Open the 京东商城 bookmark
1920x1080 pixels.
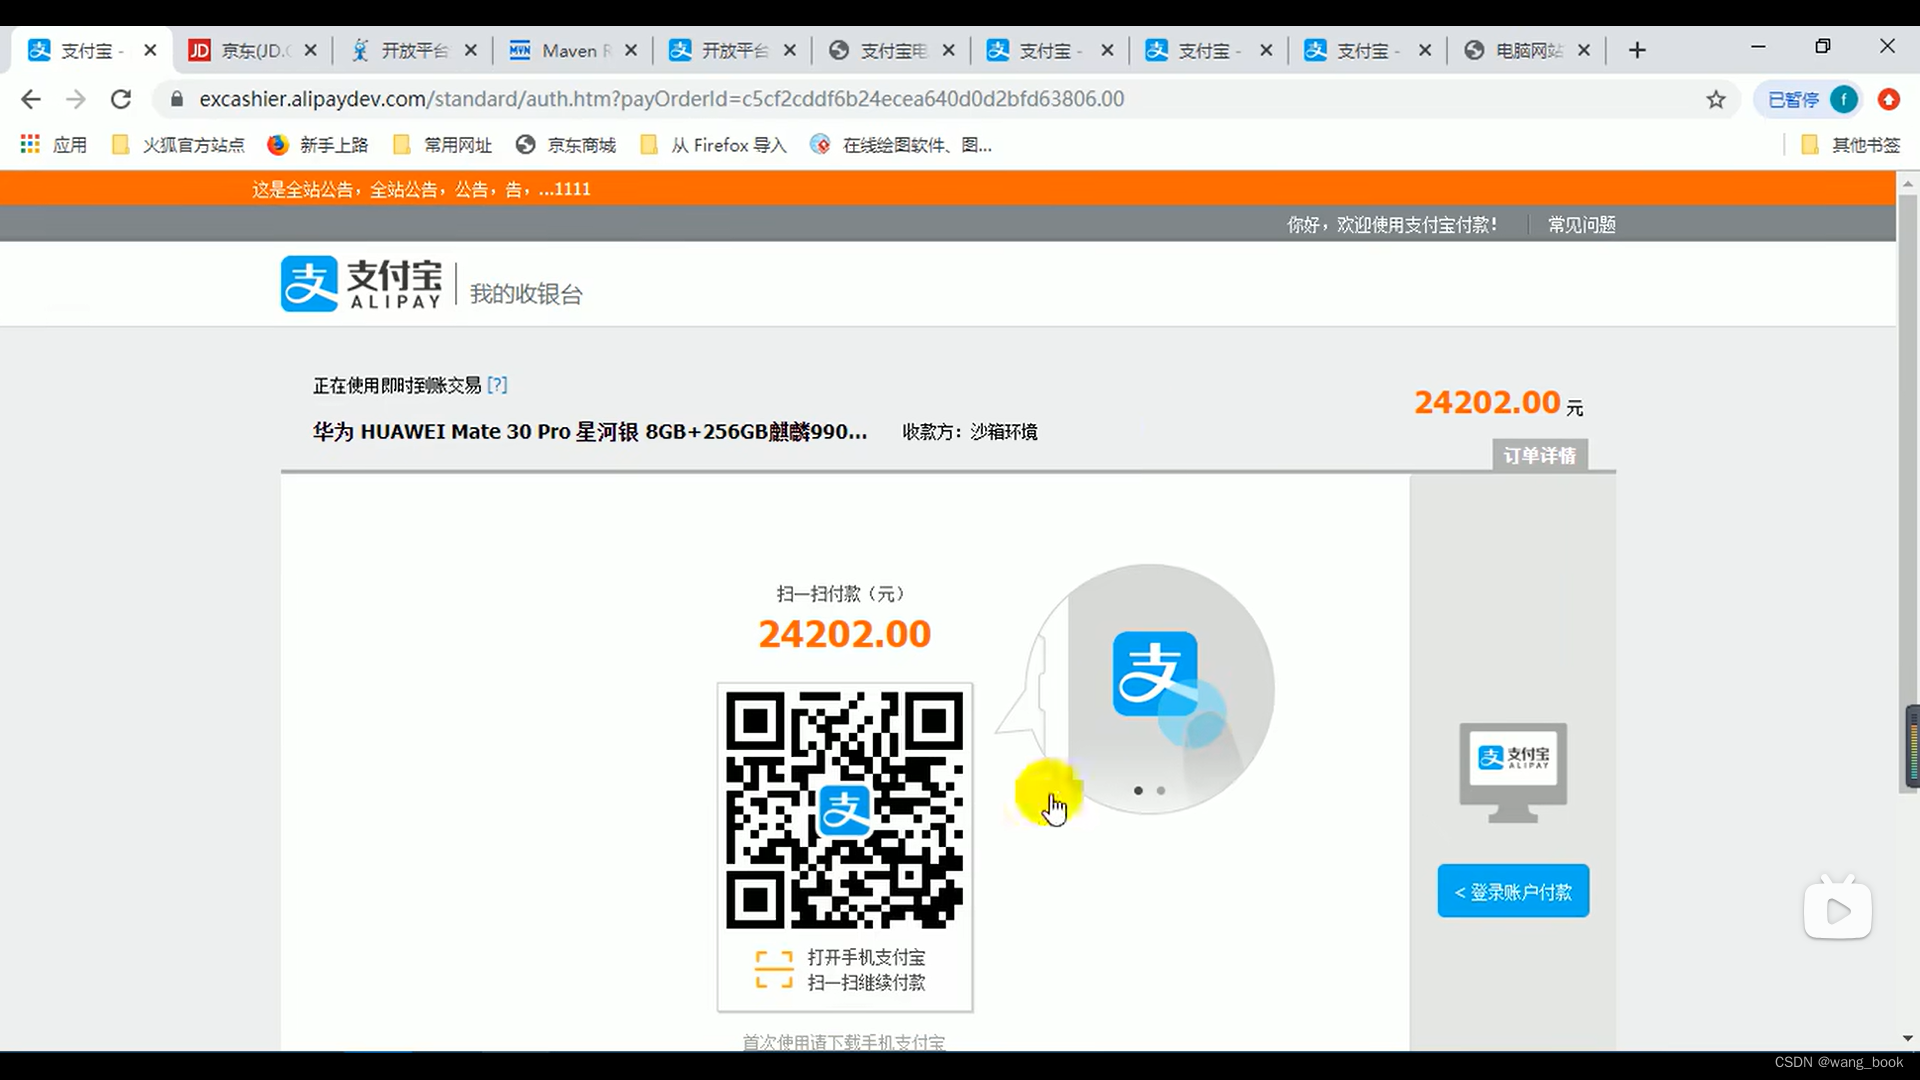pos(566,145)
